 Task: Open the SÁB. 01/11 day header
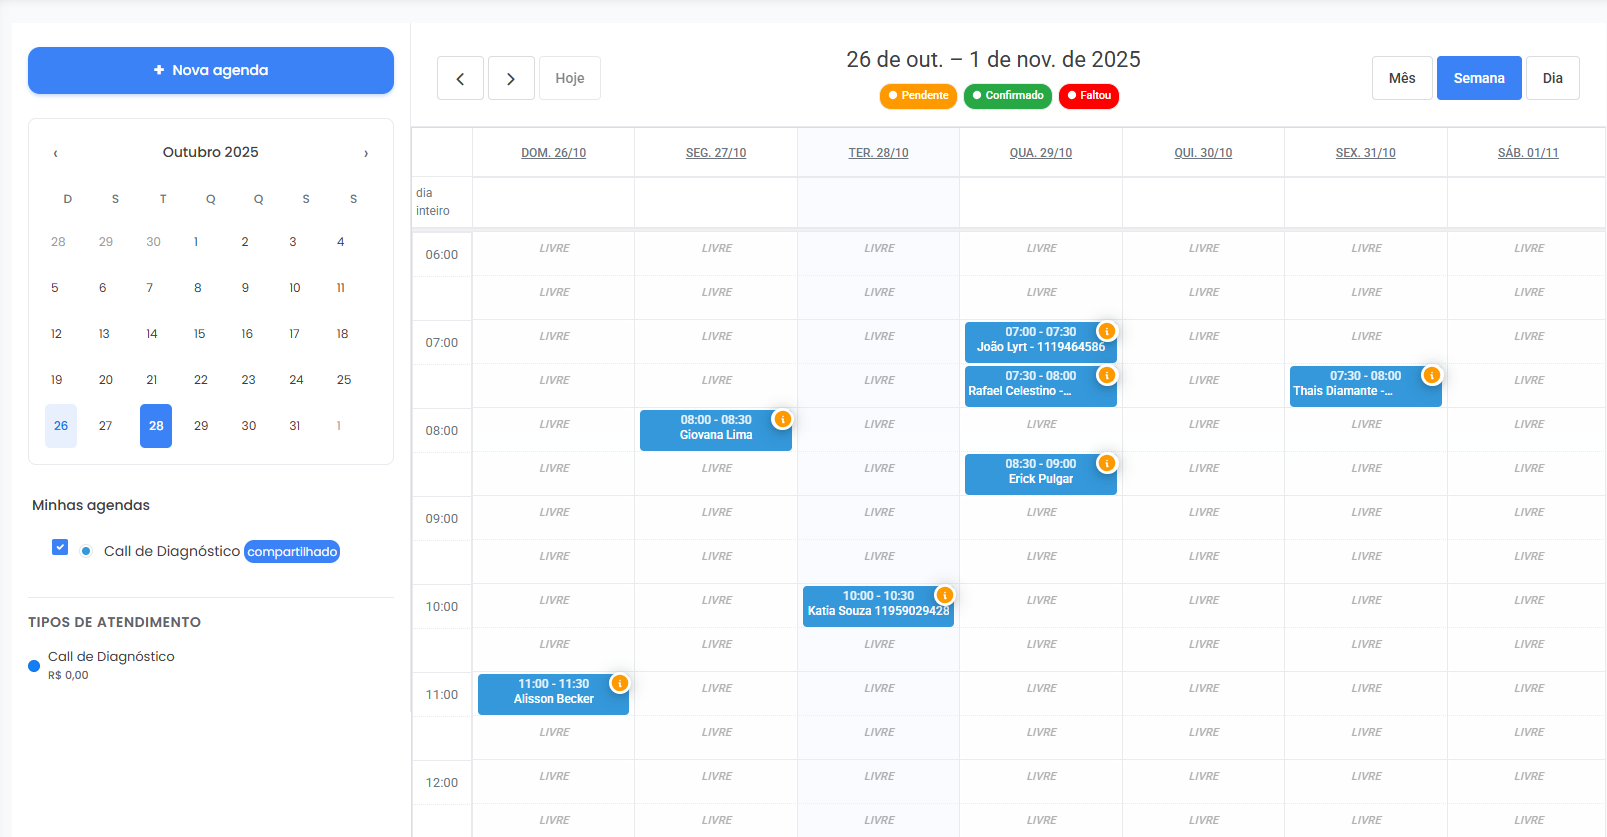click(x=1528, y=153)
